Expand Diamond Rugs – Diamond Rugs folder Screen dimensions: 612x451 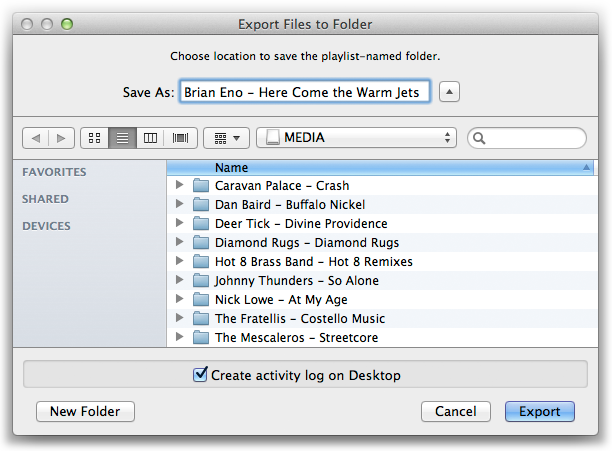click(x=179, y=242)
